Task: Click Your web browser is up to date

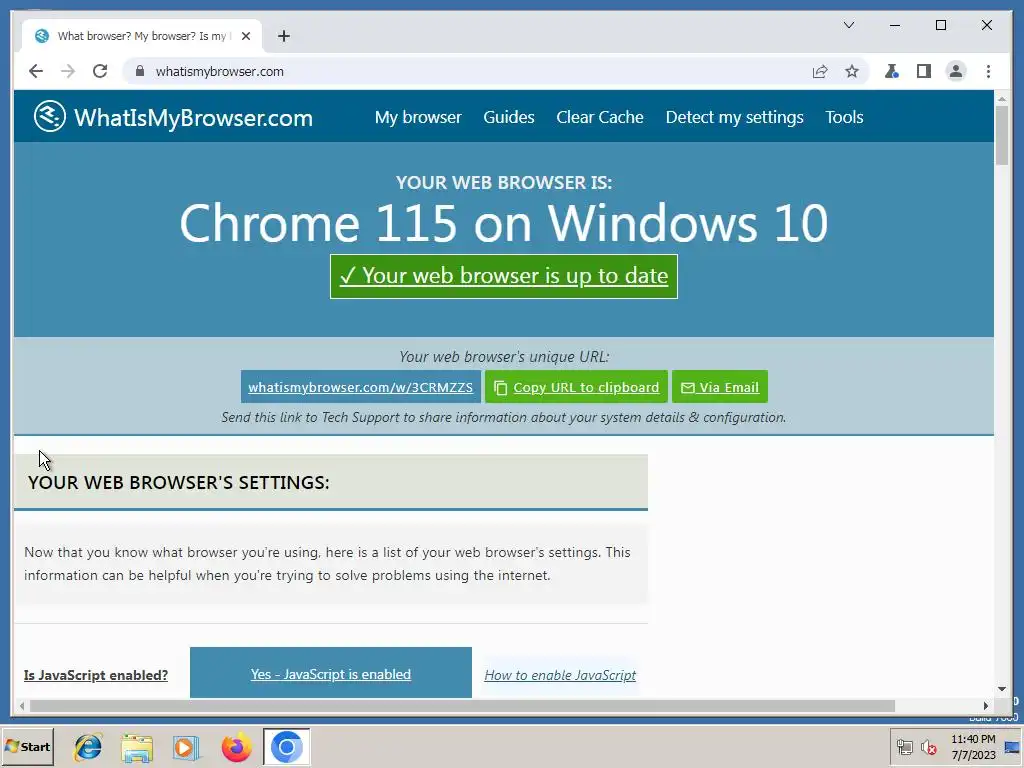Action: (x=504, y=276)
